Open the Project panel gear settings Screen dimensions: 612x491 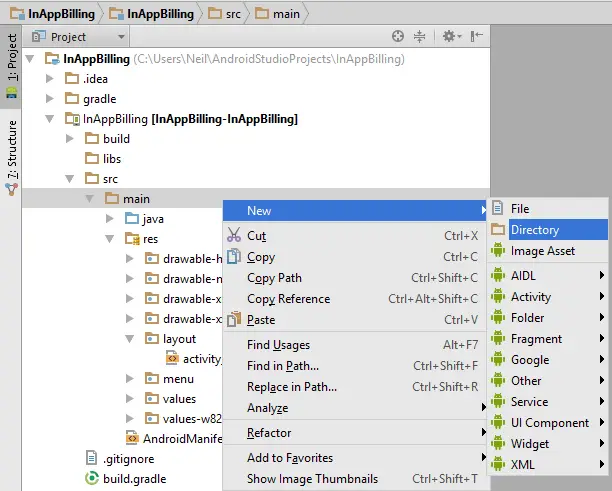(x=452, y=36)
